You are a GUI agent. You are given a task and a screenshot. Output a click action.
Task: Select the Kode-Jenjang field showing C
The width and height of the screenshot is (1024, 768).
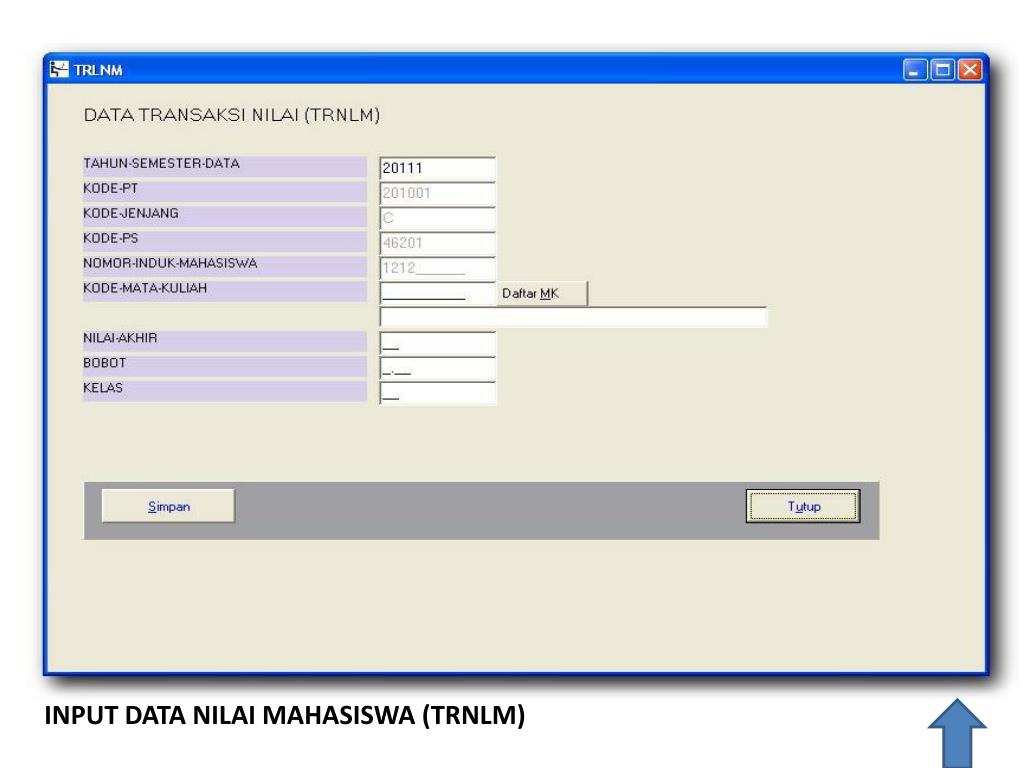tap(438, 218)
